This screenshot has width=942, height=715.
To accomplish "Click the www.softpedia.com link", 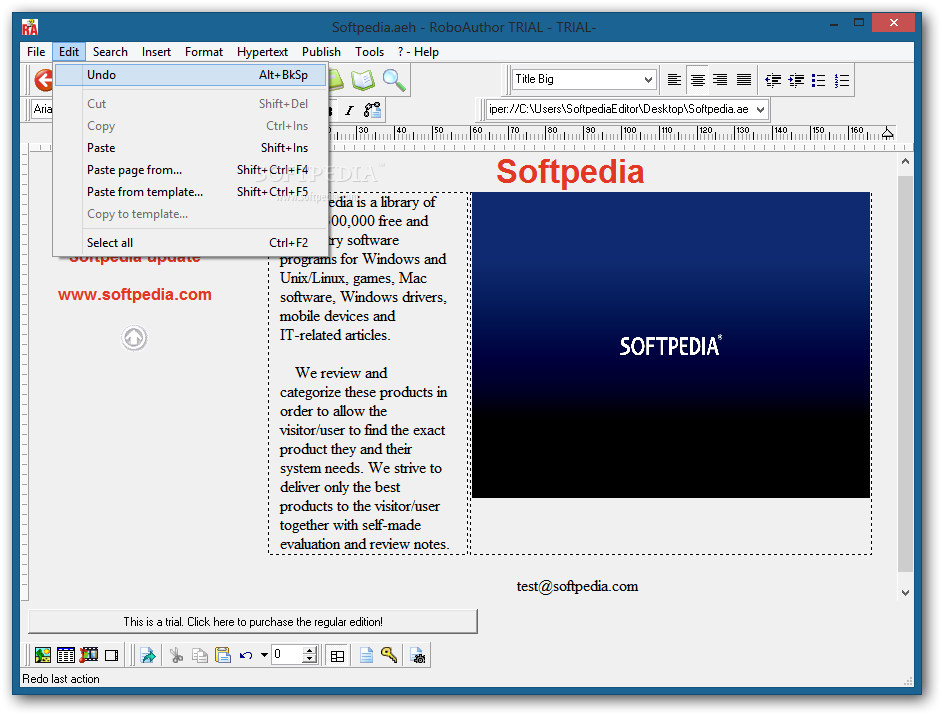I will (135, 294).
